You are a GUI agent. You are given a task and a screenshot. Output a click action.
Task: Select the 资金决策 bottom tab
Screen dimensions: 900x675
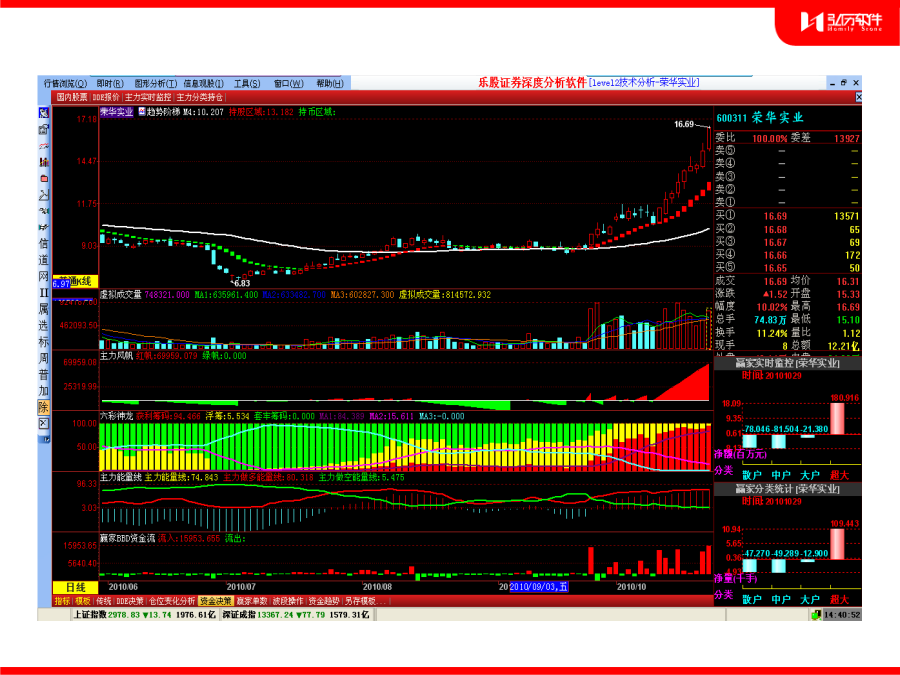tap(216, 601)
